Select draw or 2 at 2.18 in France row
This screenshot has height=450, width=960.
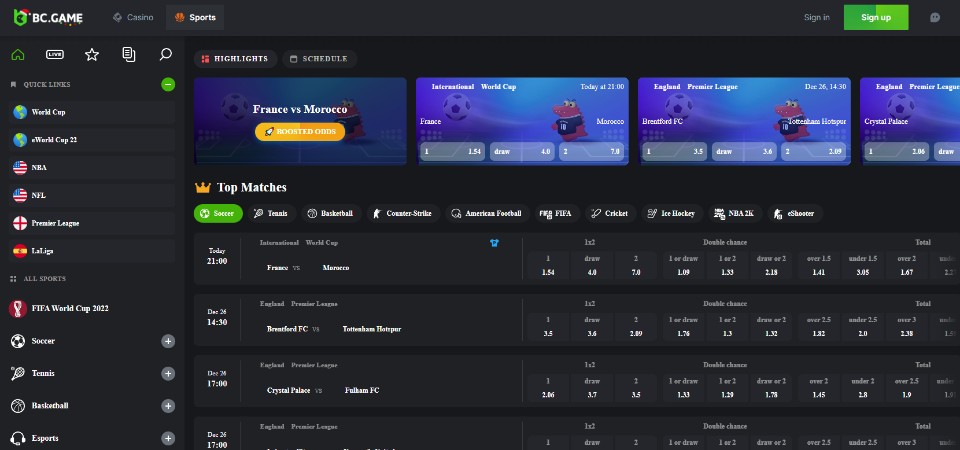[x=771, y=266]
